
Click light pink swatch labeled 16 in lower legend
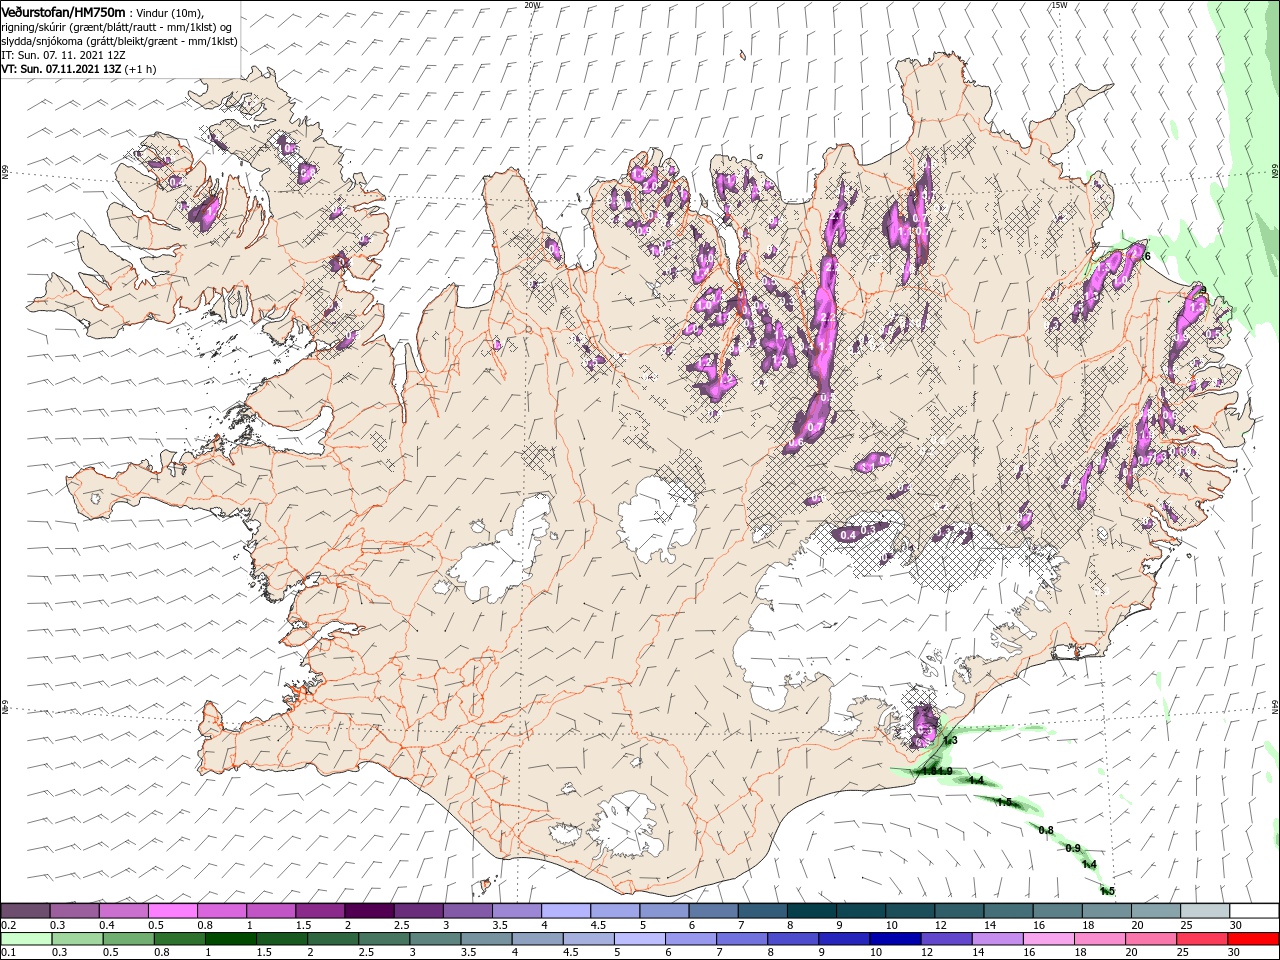(1048, 939)
